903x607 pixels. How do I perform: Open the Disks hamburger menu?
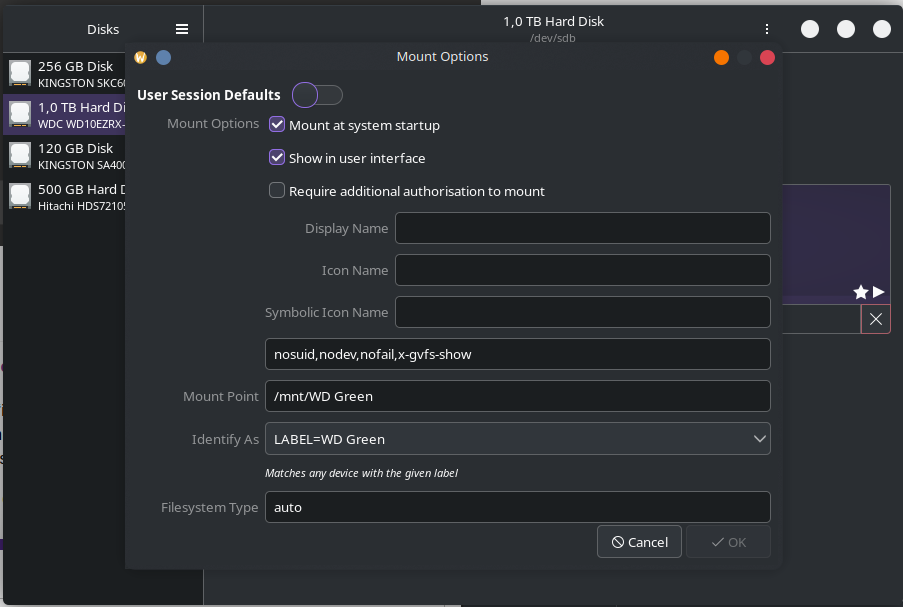(x=181, y=29)
